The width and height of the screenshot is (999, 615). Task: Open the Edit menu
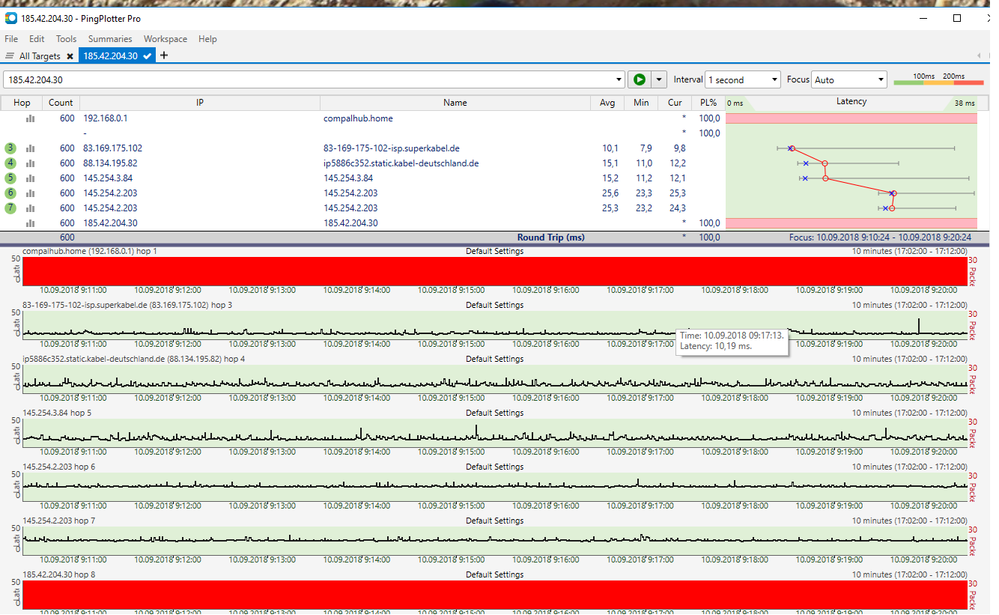coord(36,39)
